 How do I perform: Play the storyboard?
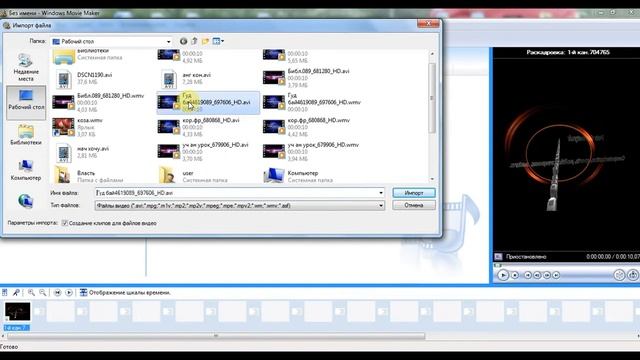pyautogui.click(x=69, y=293)
